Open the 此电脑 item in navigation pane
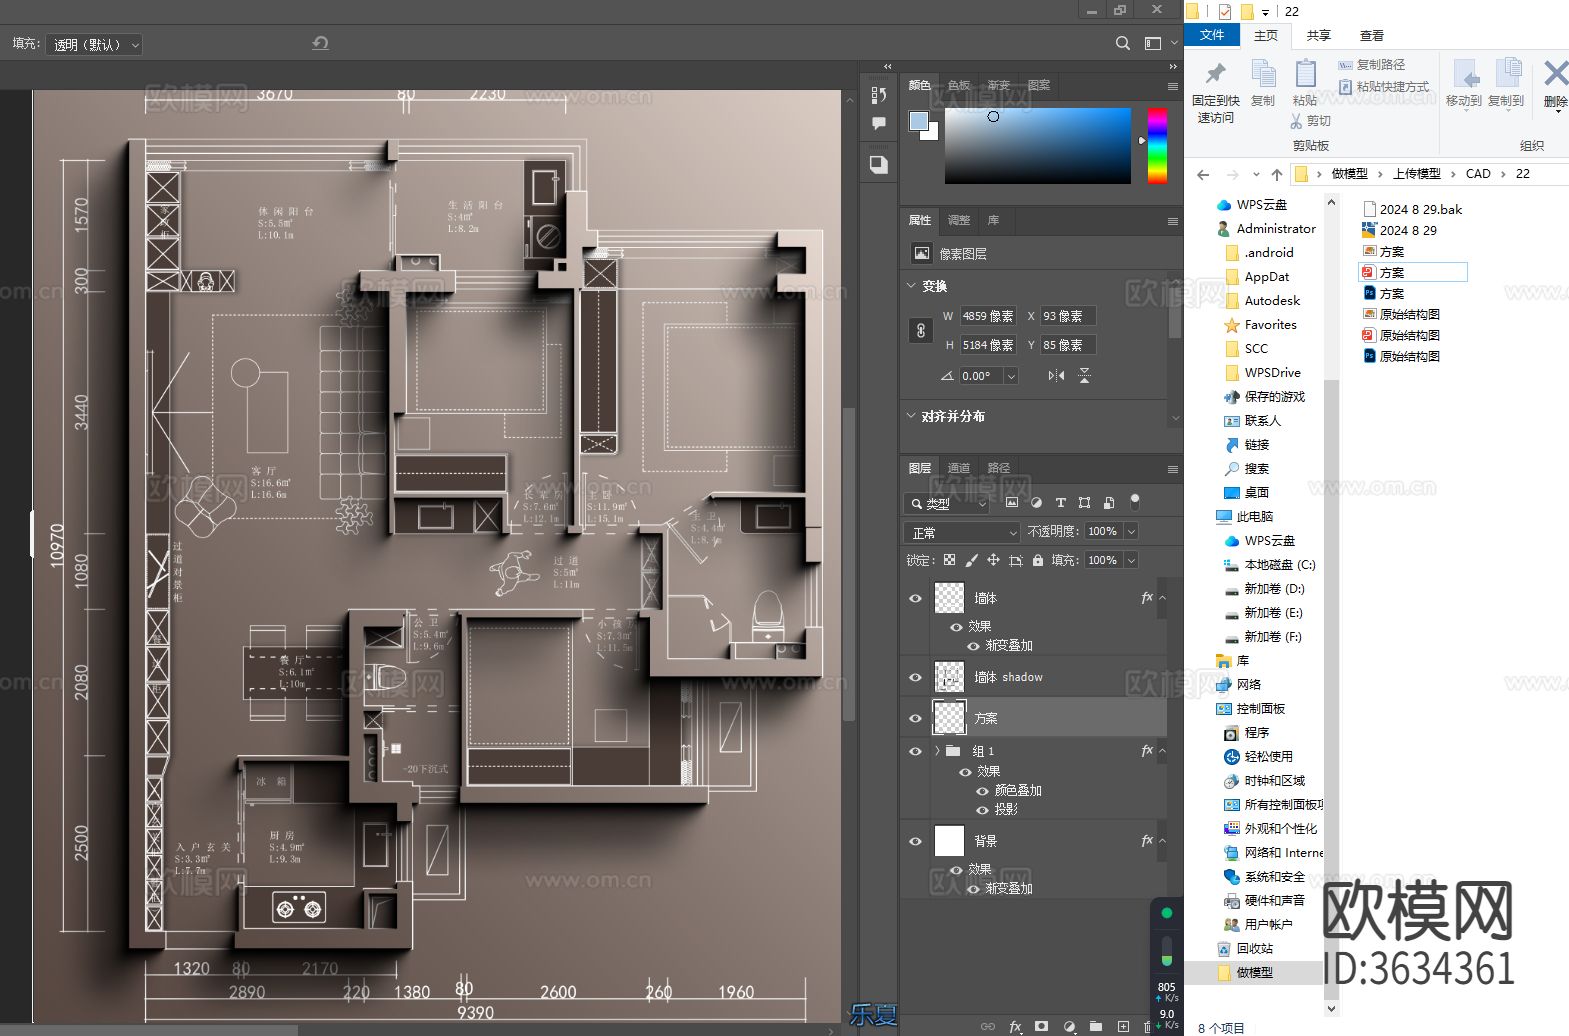Image resolution: width=1569 pixels, height=1036 pixels. [1254, 516]
